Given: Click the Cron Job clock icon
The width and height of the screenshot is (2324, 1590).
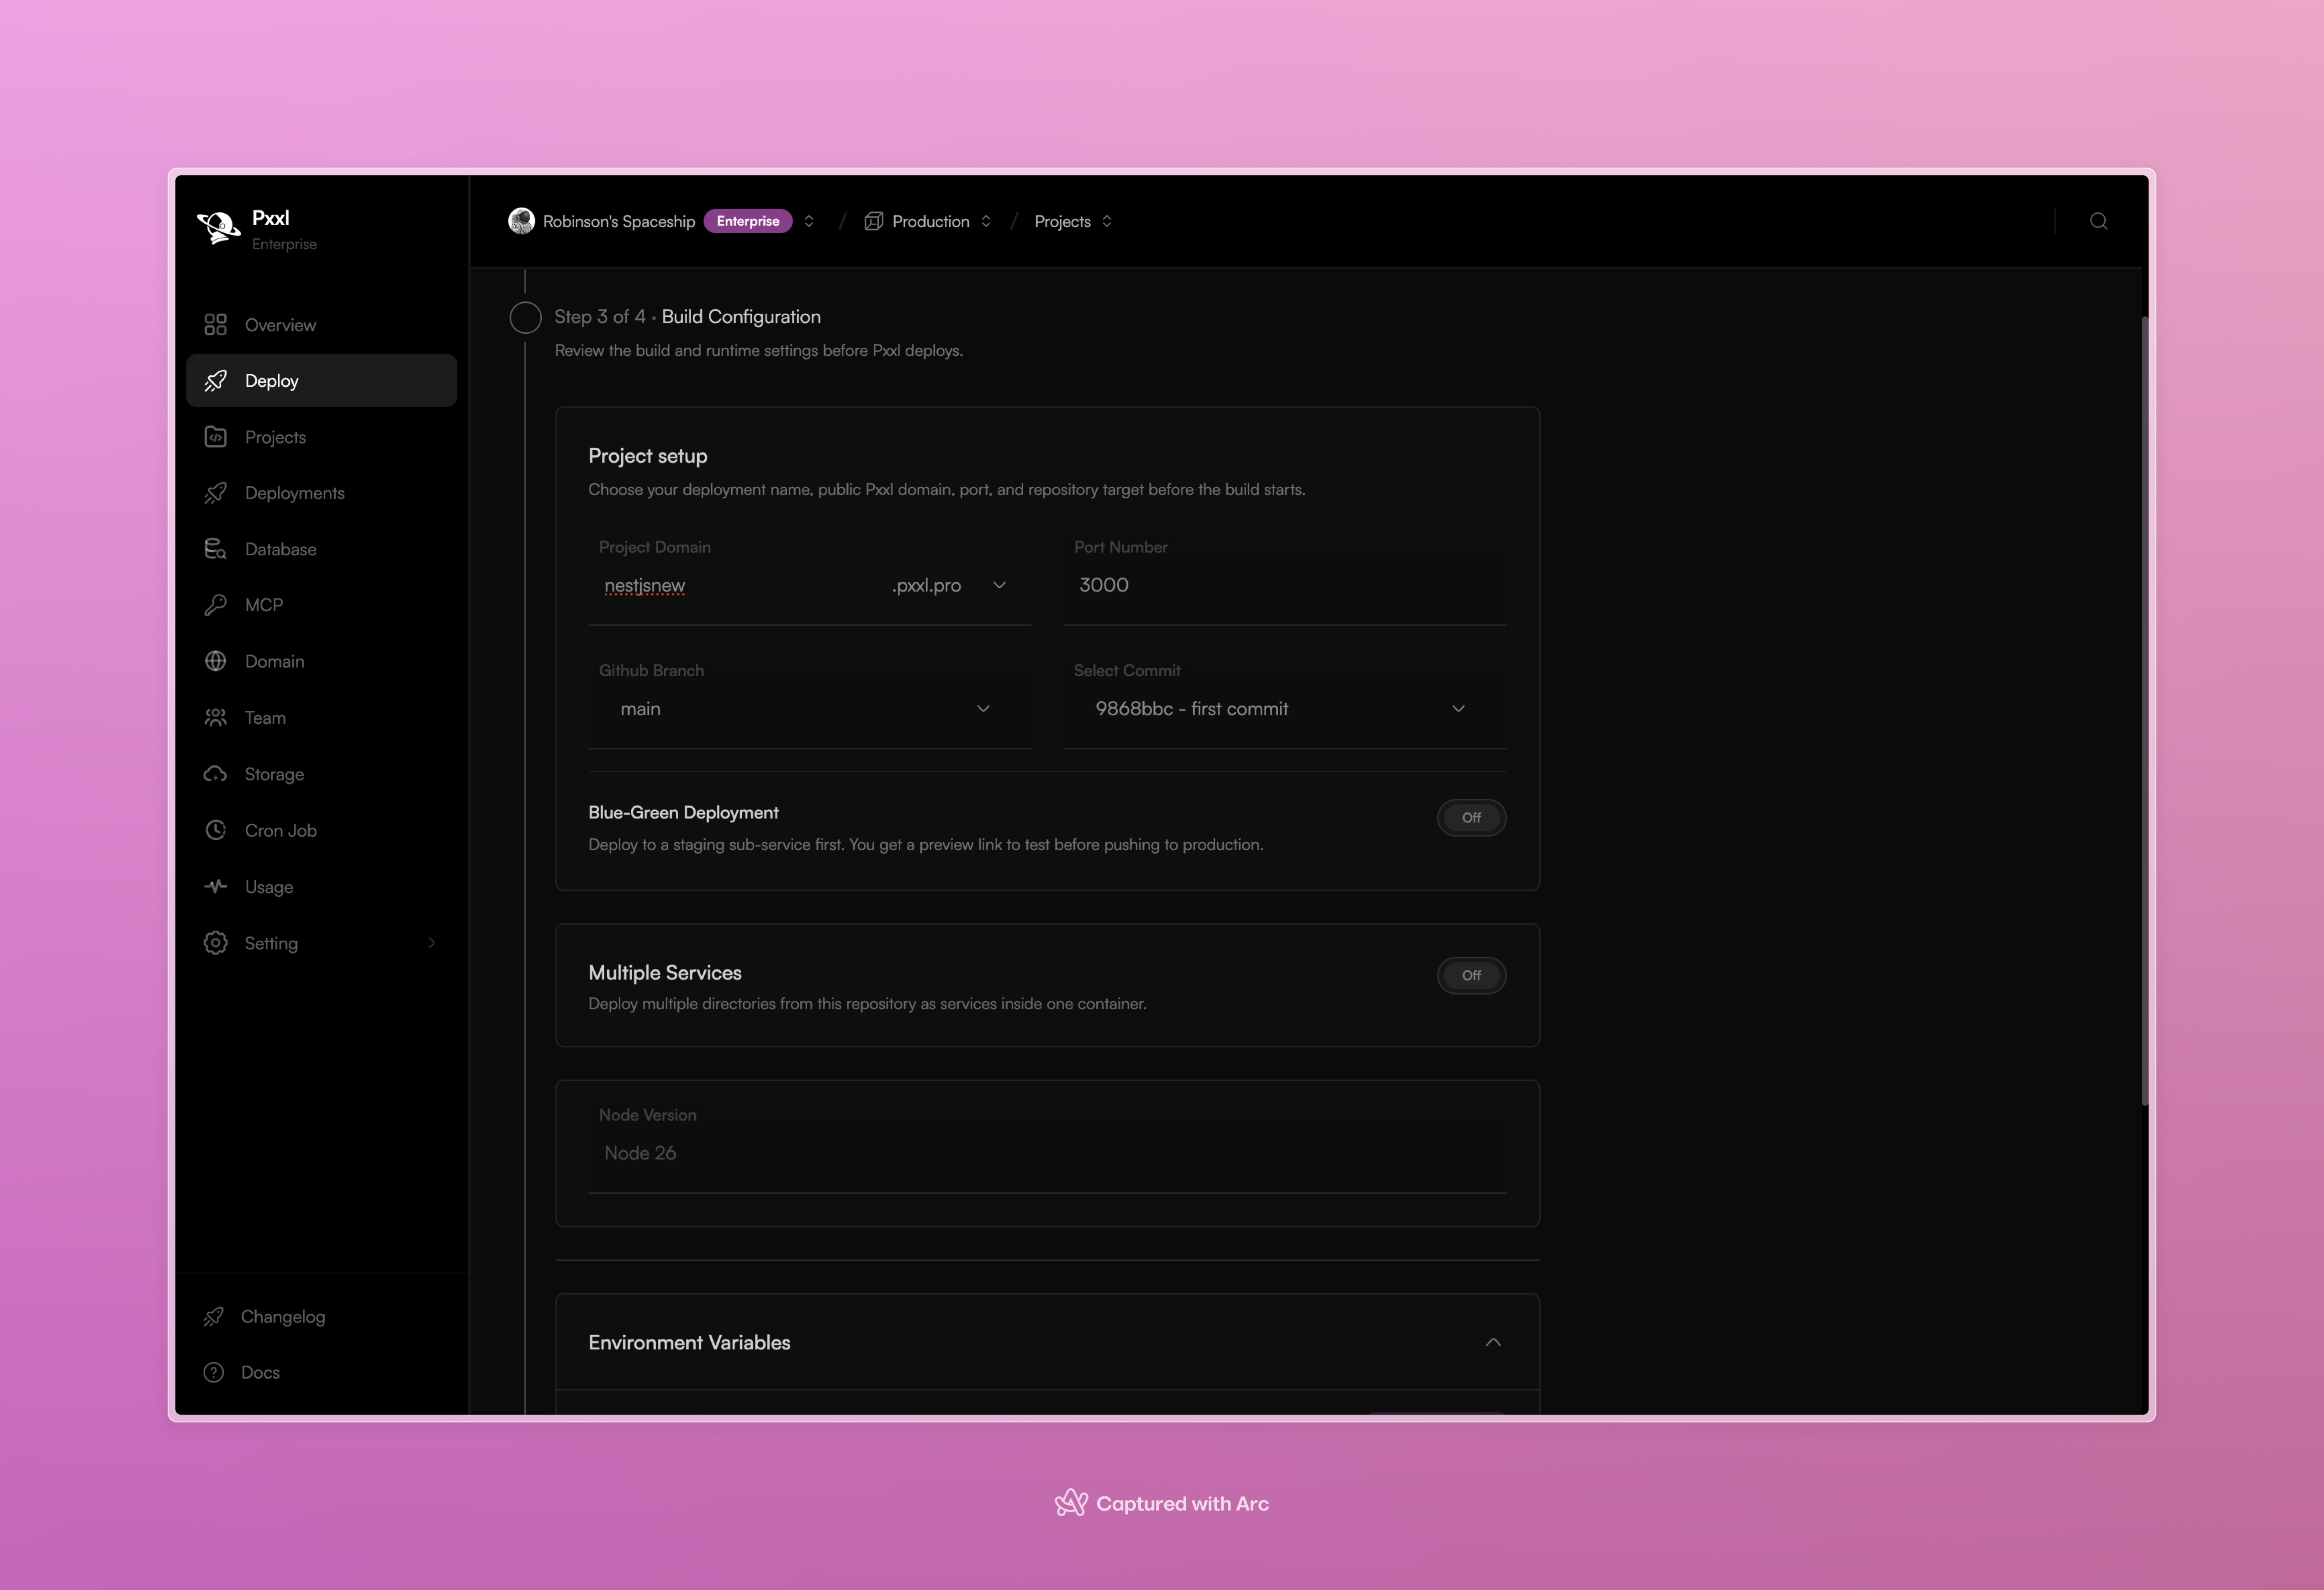Looking at the screenshot, I should [x=215, y=830].
